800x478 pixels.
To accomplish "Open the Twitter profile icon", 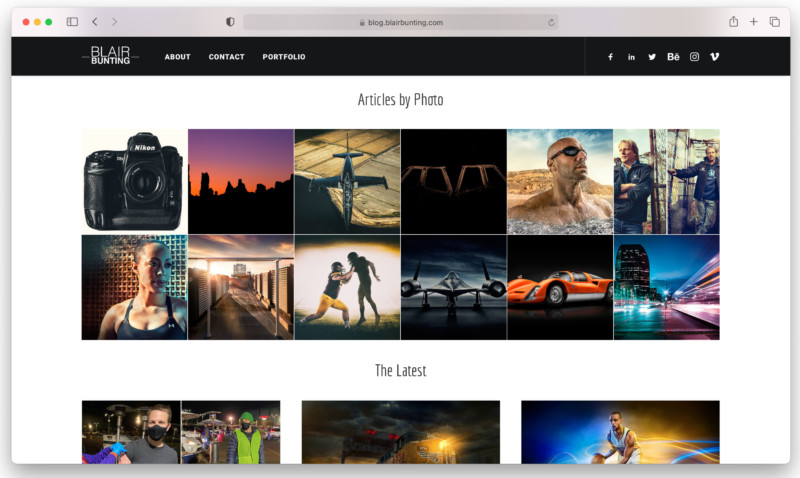I will [x=652, y=57].
